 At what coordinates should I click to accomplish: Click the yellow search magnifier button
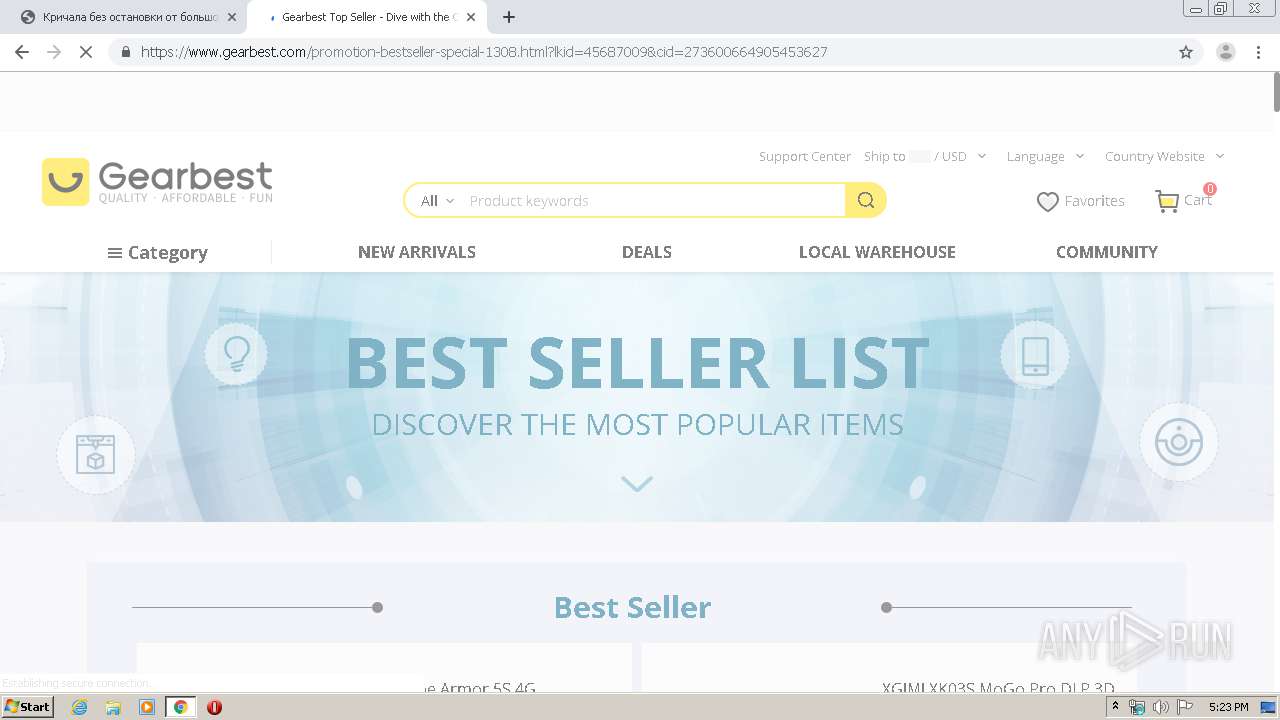coord(866,200)
